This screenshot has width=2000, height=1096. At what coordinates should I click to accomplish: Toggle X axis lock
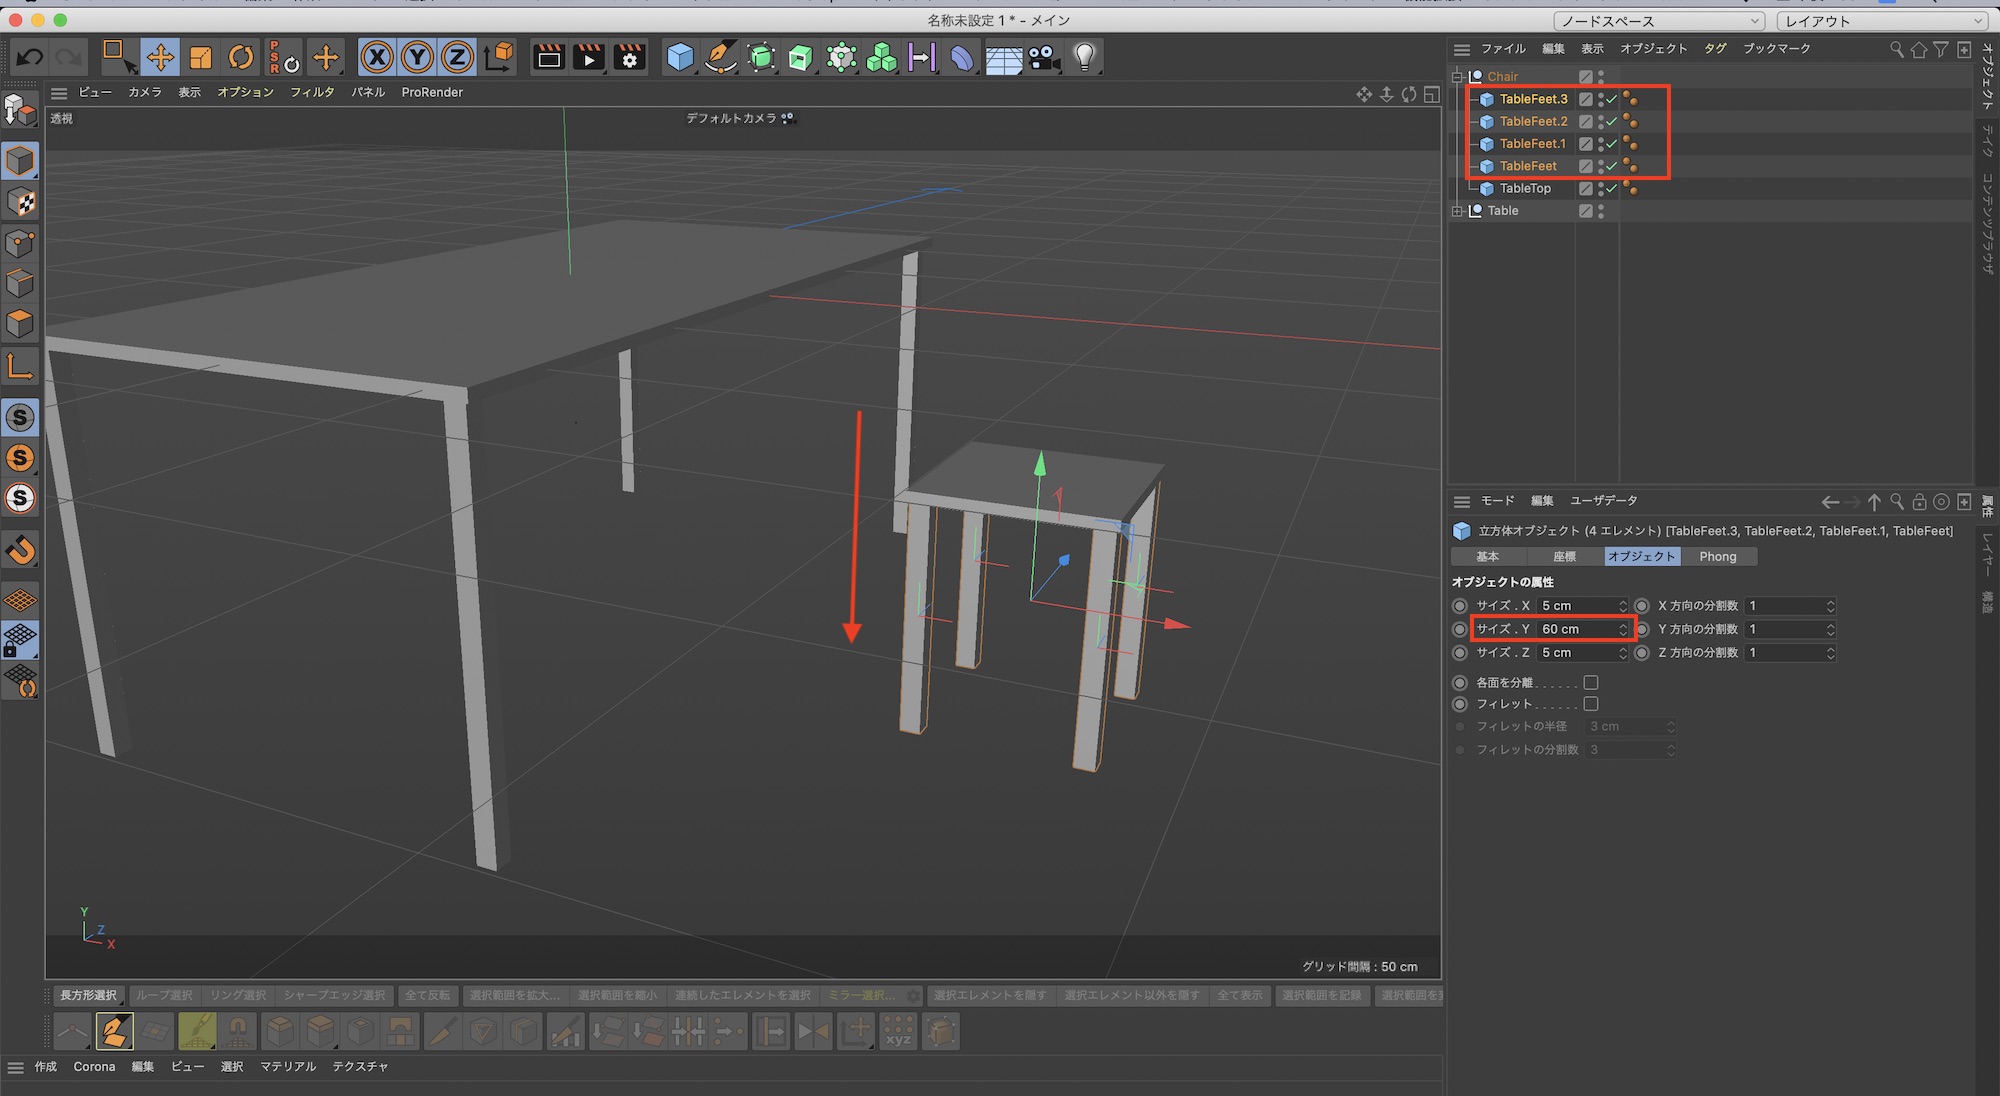[x=377, y=57]
